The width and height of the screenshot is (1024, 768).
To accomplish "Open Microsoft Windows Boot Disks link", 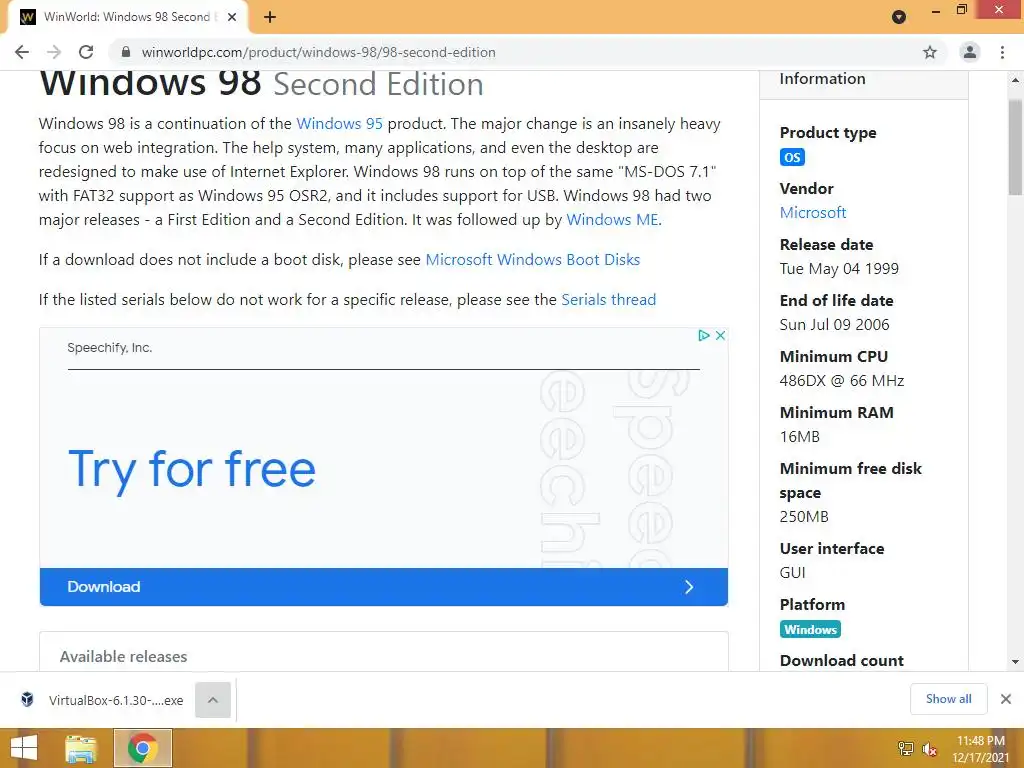I will click(x=532, y=259).
